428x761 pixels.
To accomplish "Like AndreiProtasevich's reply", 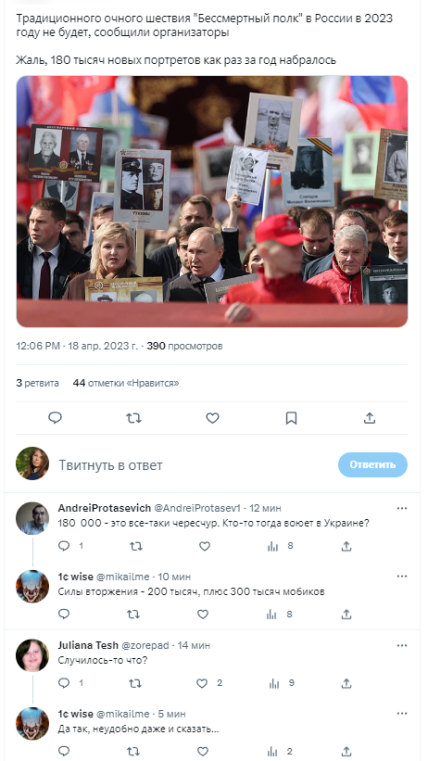I will 205,546.
